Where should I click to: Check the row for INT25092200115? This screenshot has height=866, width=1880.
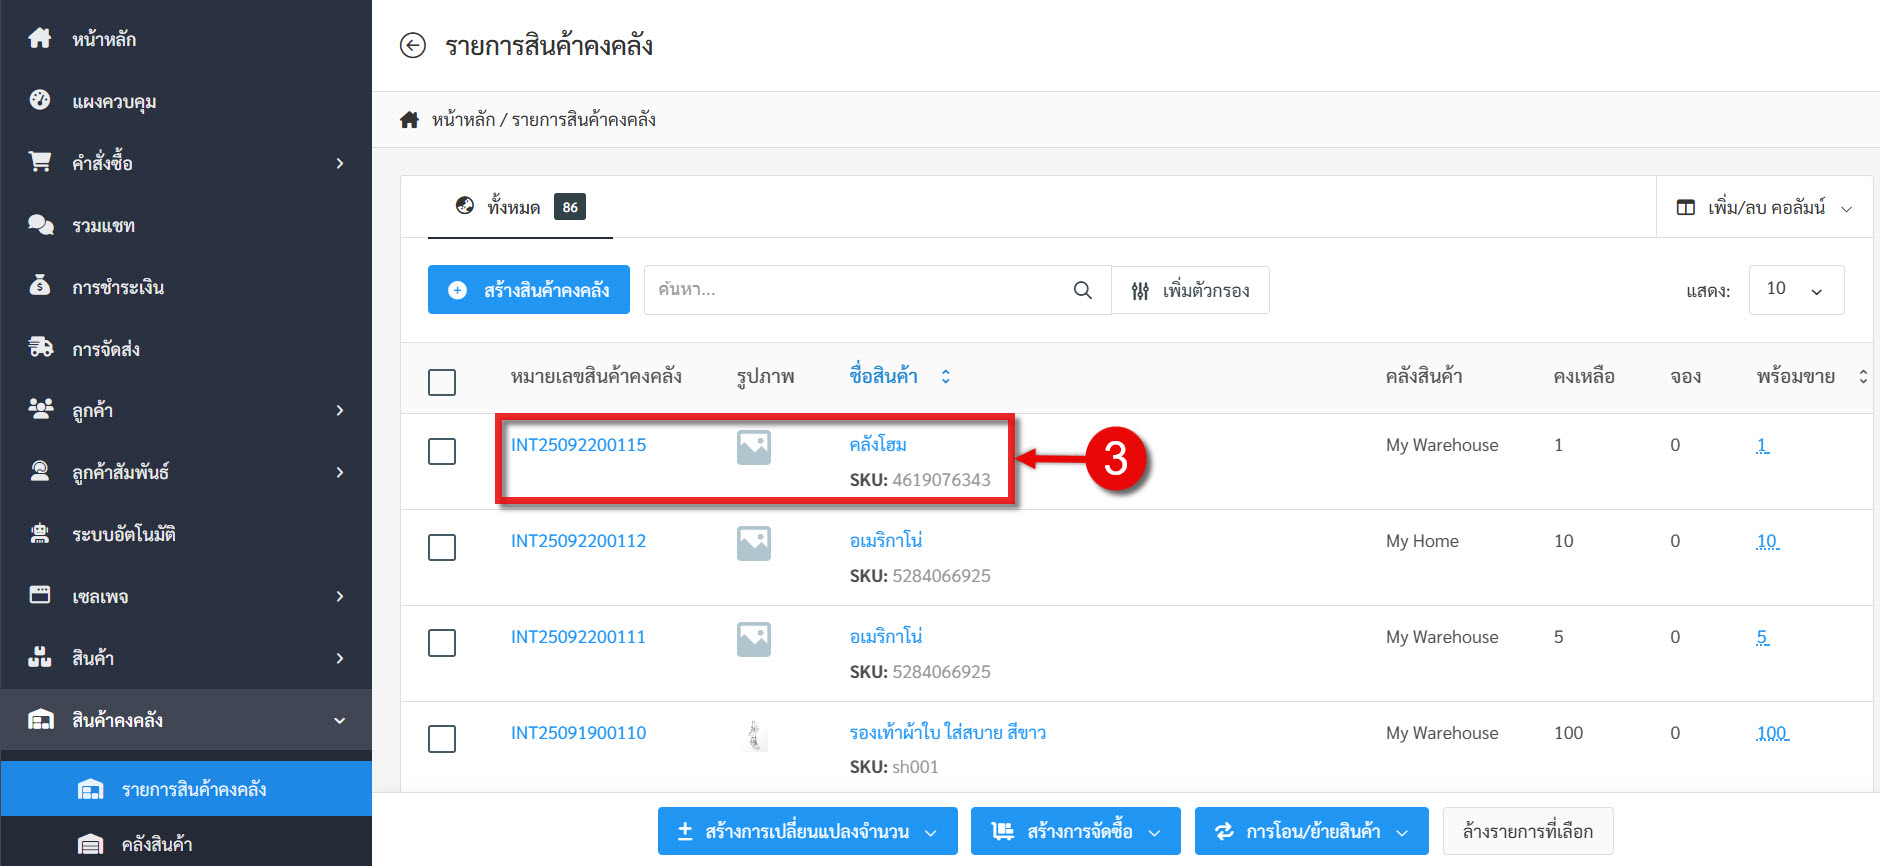442,451
